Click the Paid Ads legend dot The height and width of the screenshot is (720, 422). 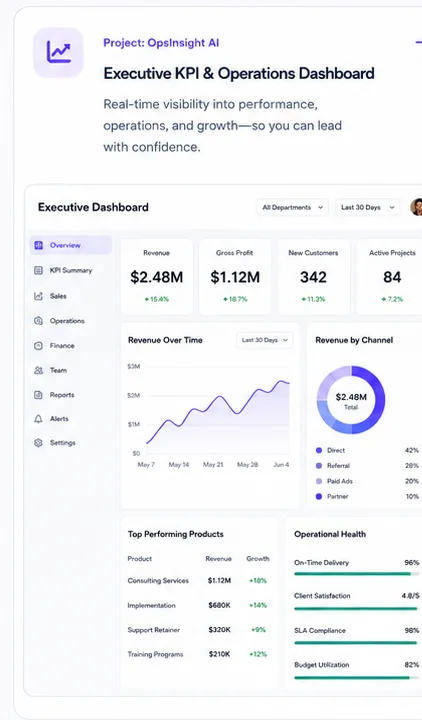coord(319,481)
